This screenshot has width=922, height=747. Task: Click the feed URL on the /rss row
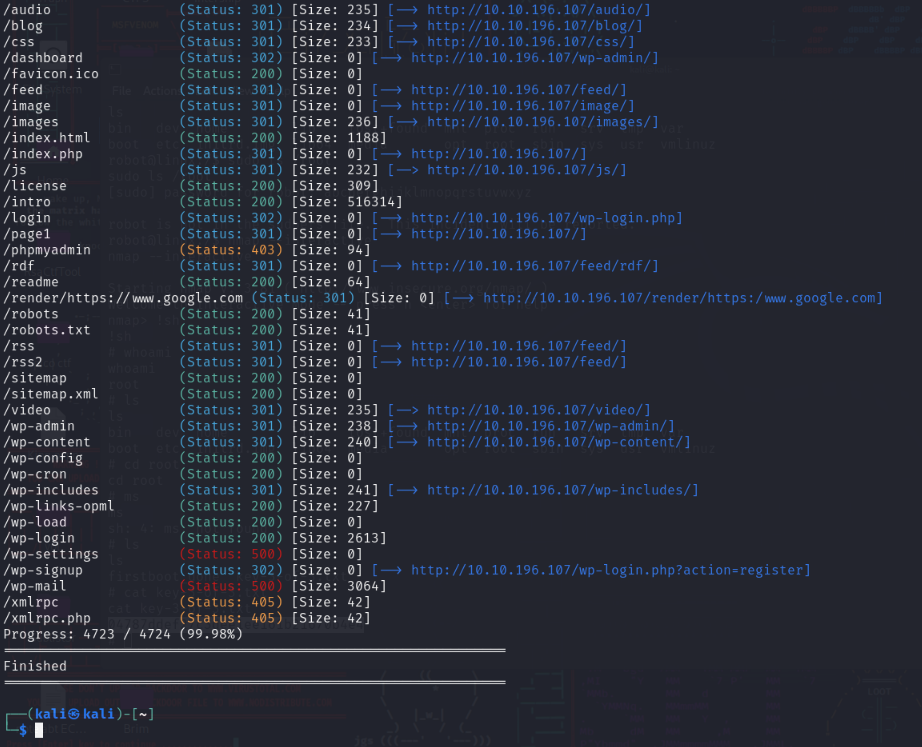516,346
